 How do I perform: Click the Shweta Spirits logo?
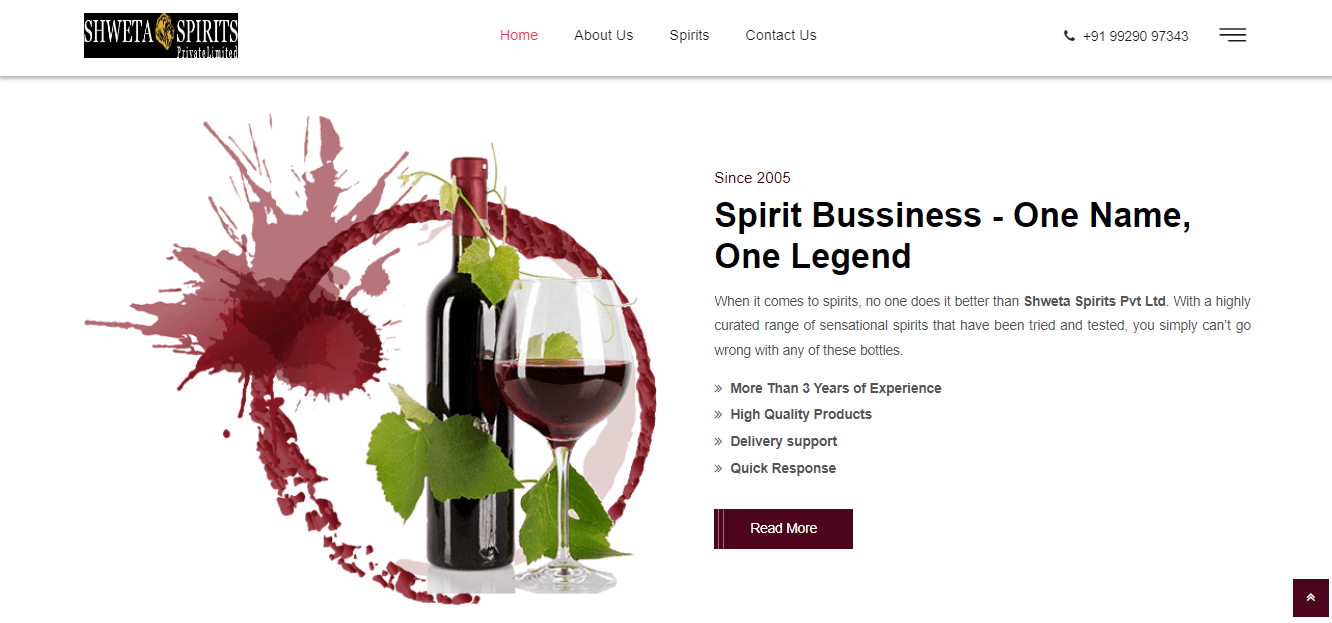click(x=161, y=35)
